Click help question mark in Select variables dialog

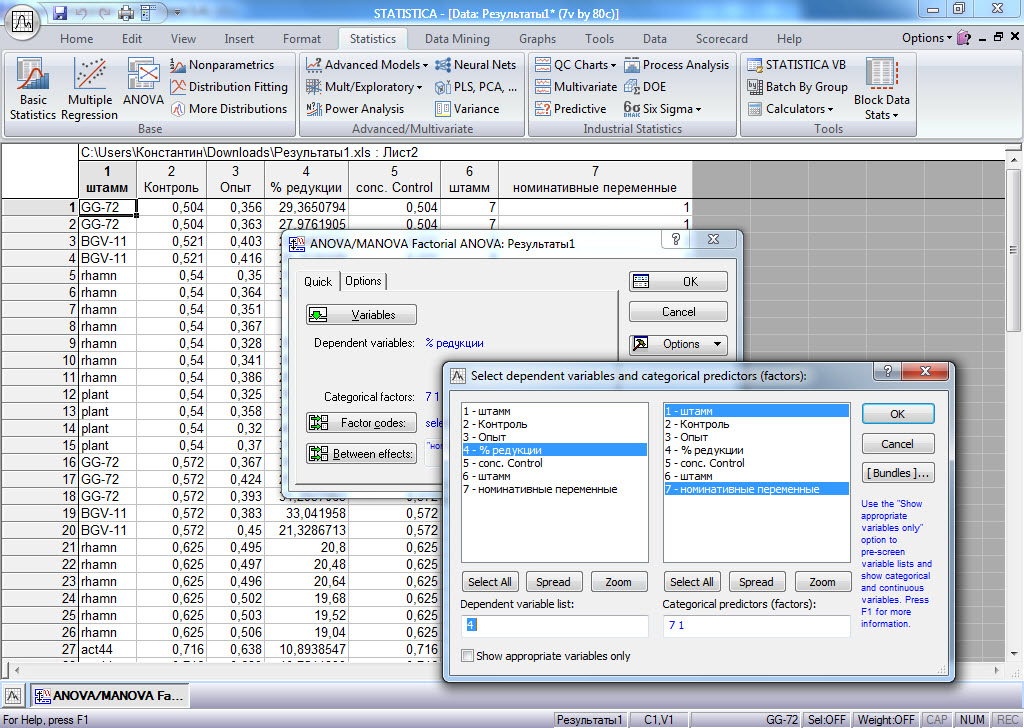click(x=887, y=372)
